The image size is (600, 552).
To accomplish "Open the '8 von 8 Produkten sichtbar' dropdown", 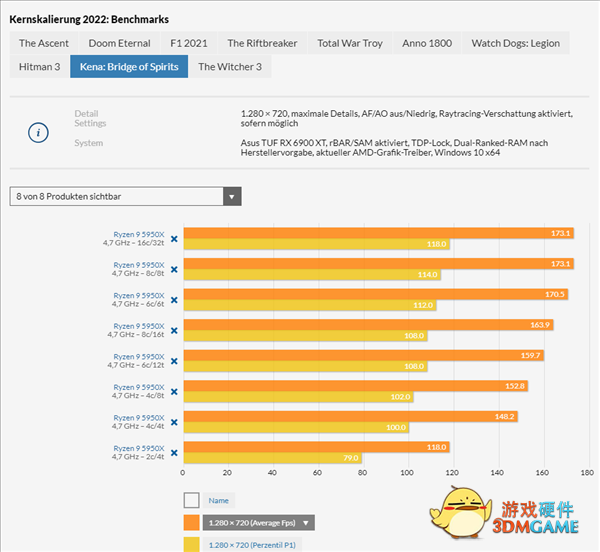I will point(125,196).
